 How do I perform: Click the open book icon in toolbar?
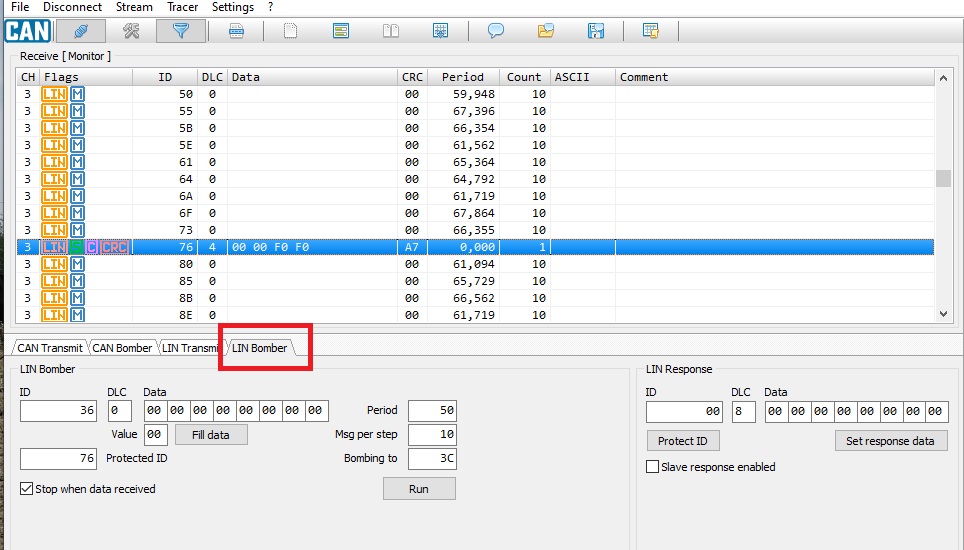[391, 30]
